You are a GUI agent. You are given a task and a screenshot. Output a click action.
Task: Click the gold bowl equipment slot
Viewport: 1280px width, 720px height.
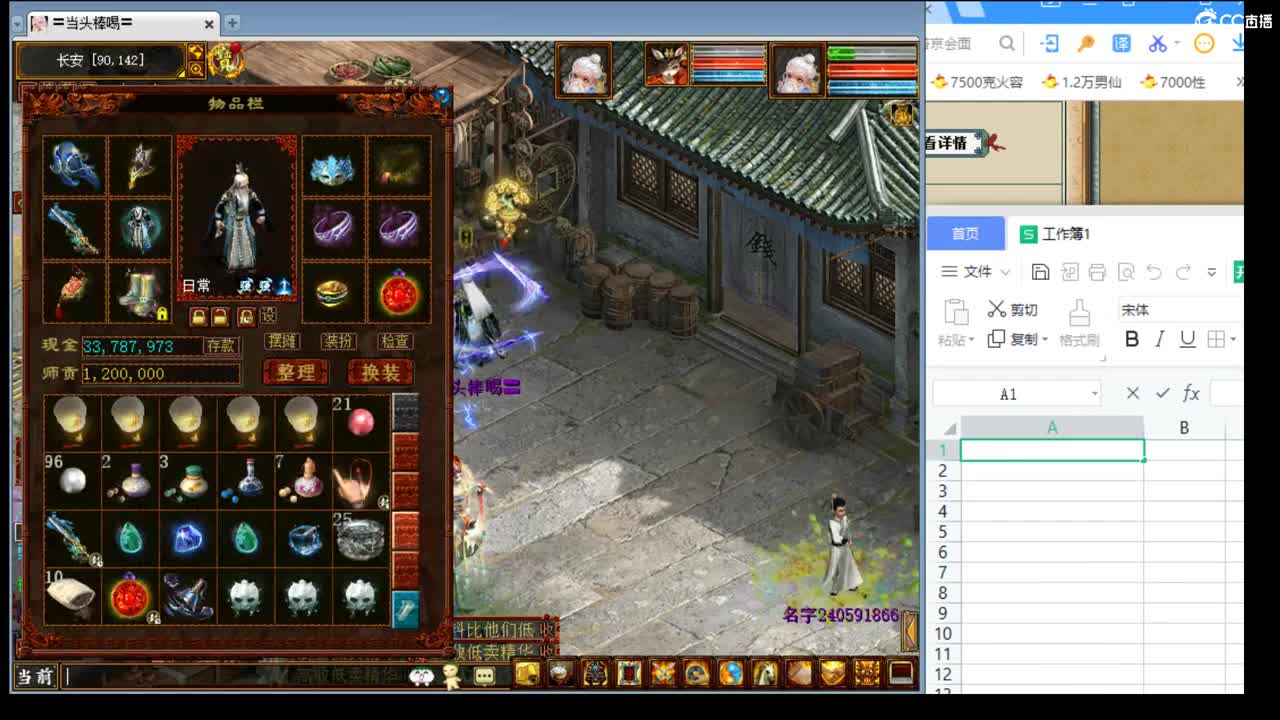coord(333,292)
